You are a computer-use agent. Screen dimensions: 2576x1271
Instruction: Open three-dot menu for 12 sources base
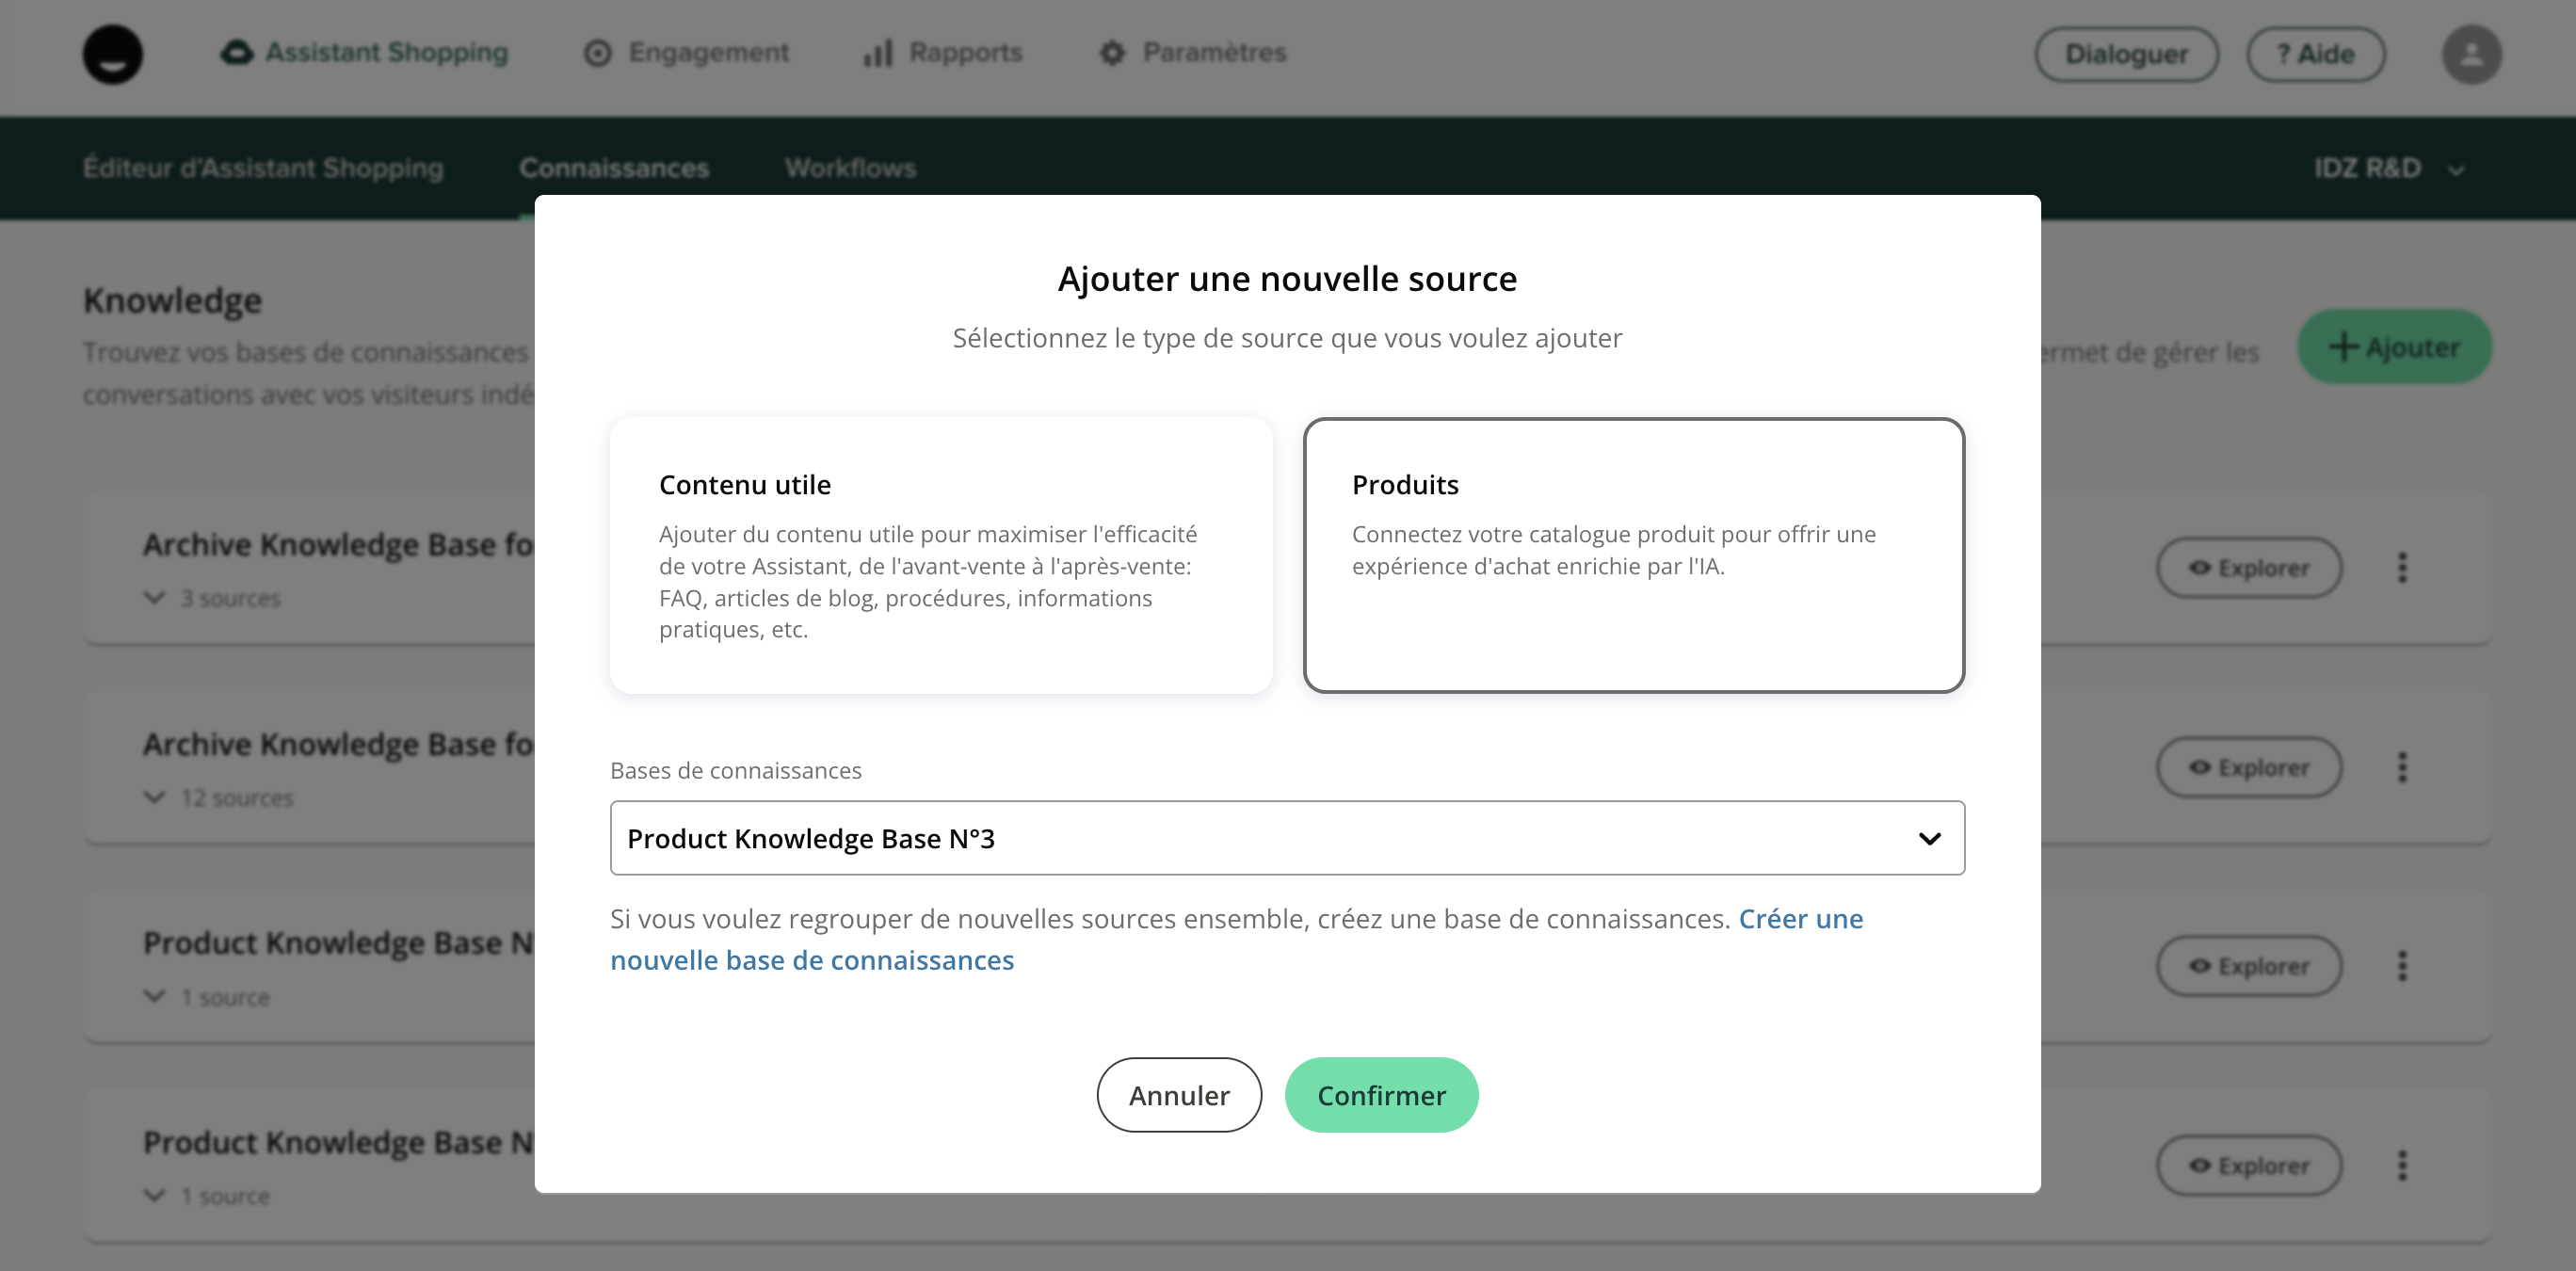tap(2402, 767)
